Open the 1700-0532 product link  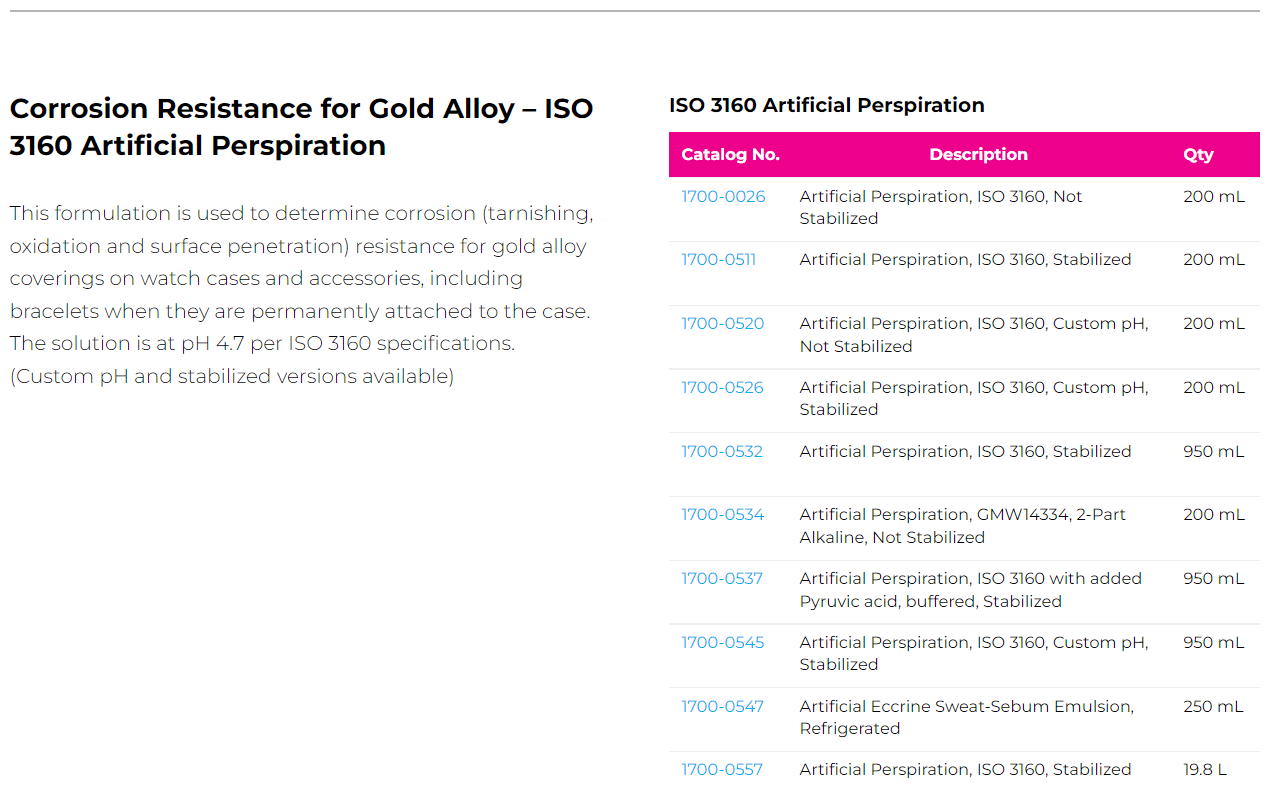pyautogui.click(x=721, y=452)
